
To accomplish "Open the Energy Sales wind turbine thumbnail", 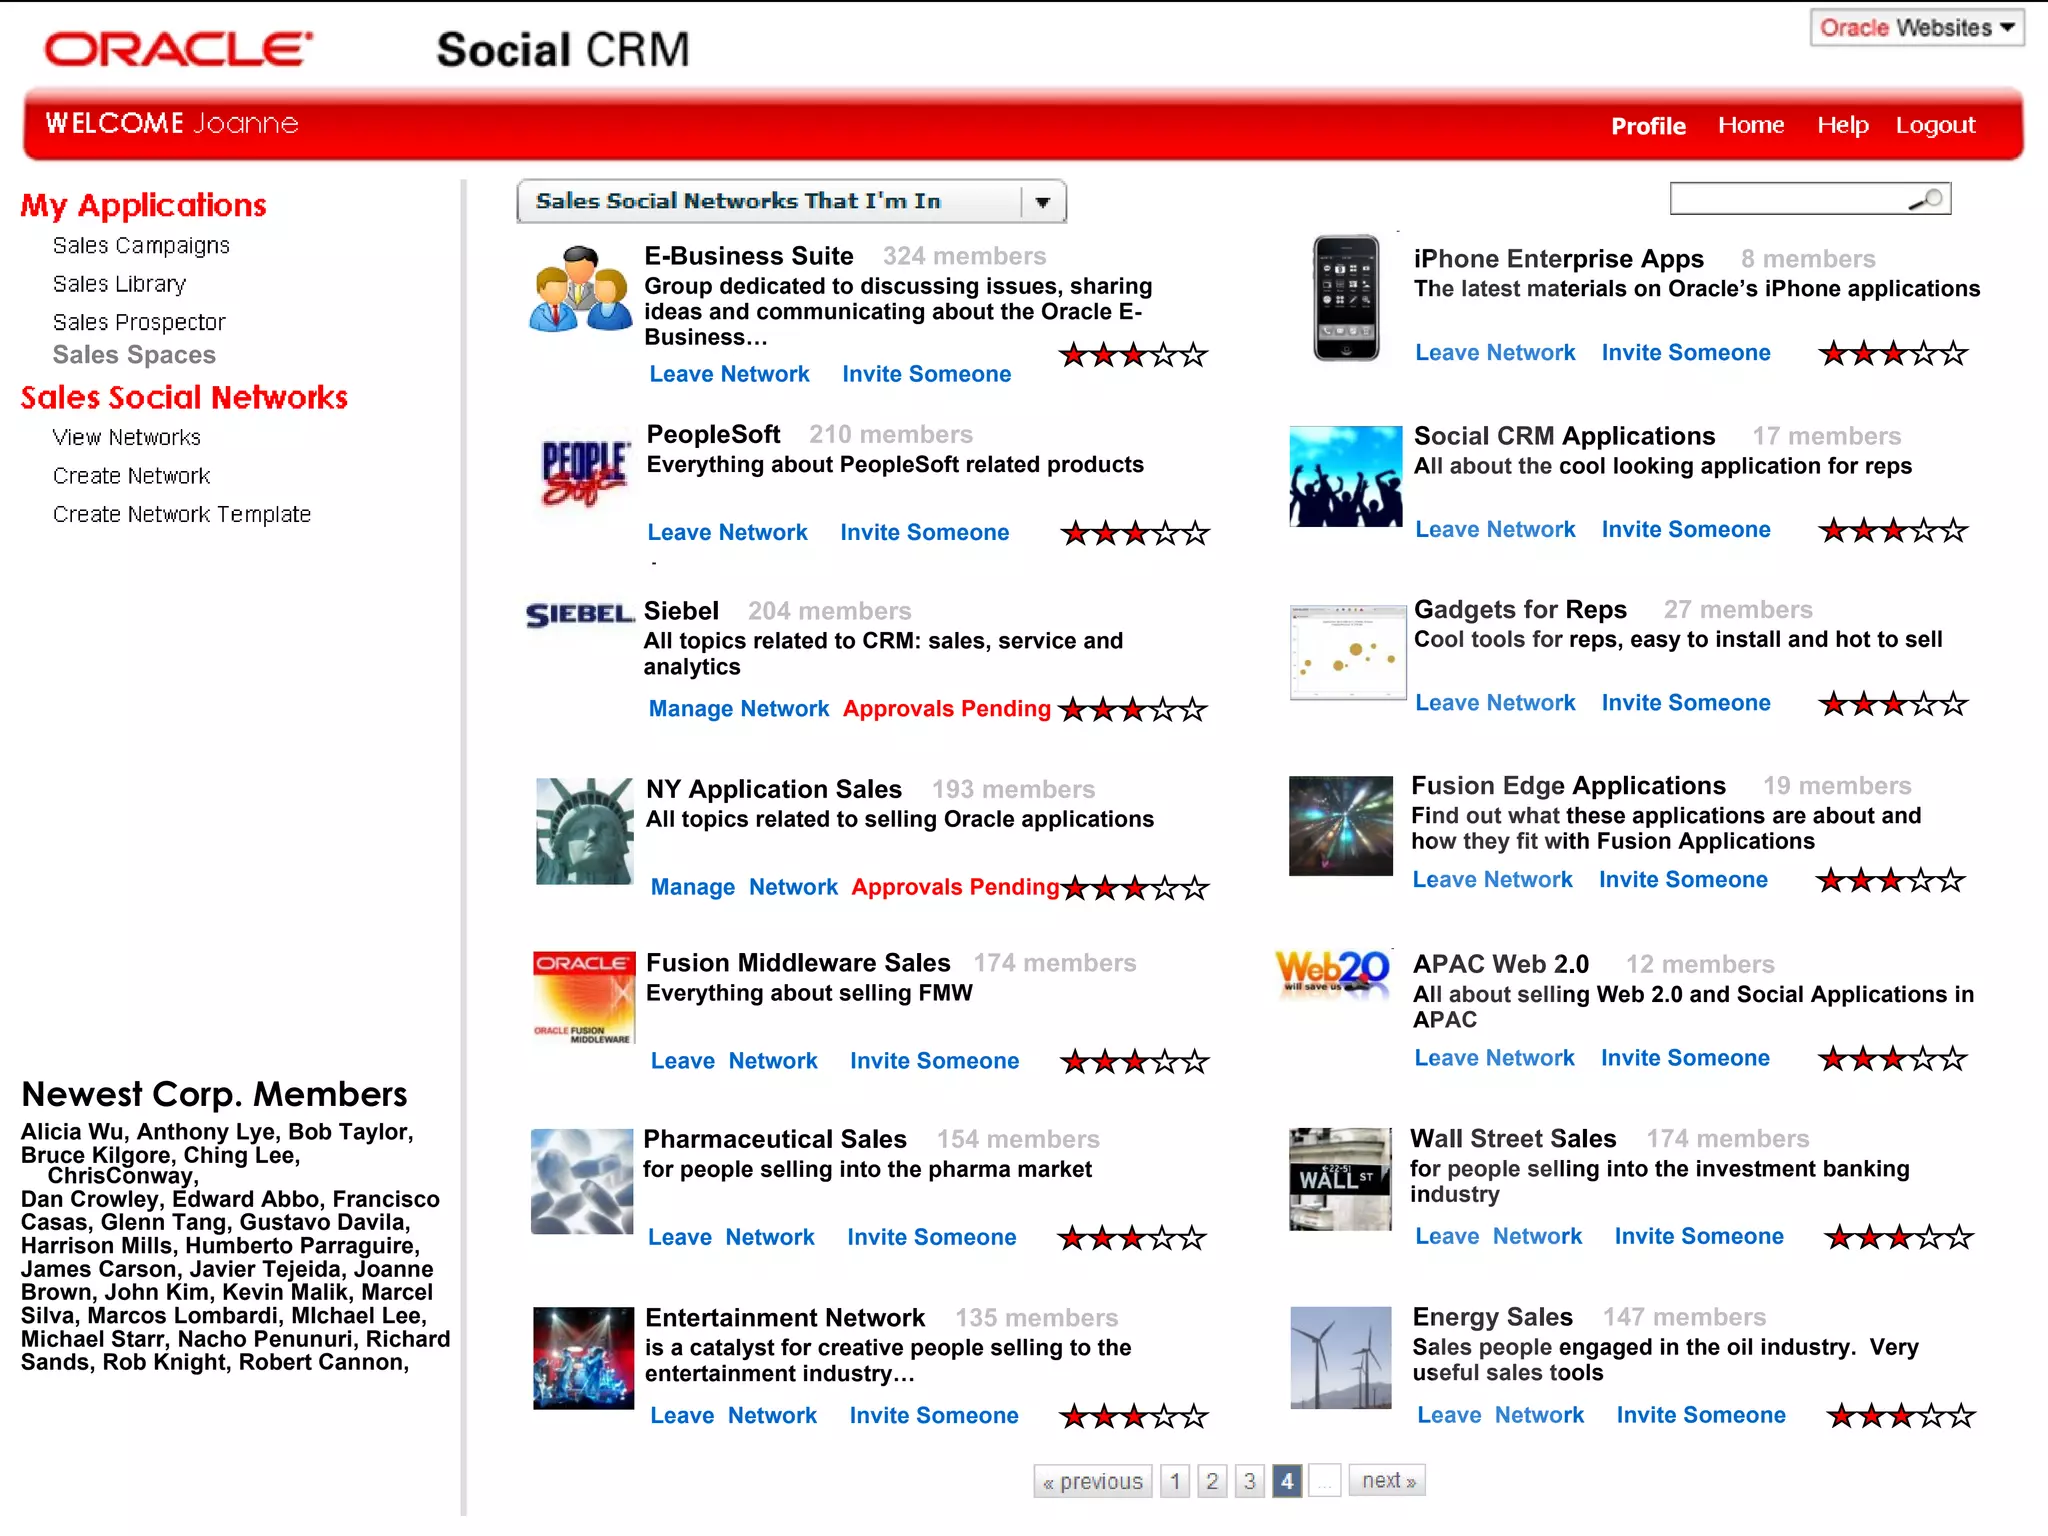I will tap(1341, 1357).
